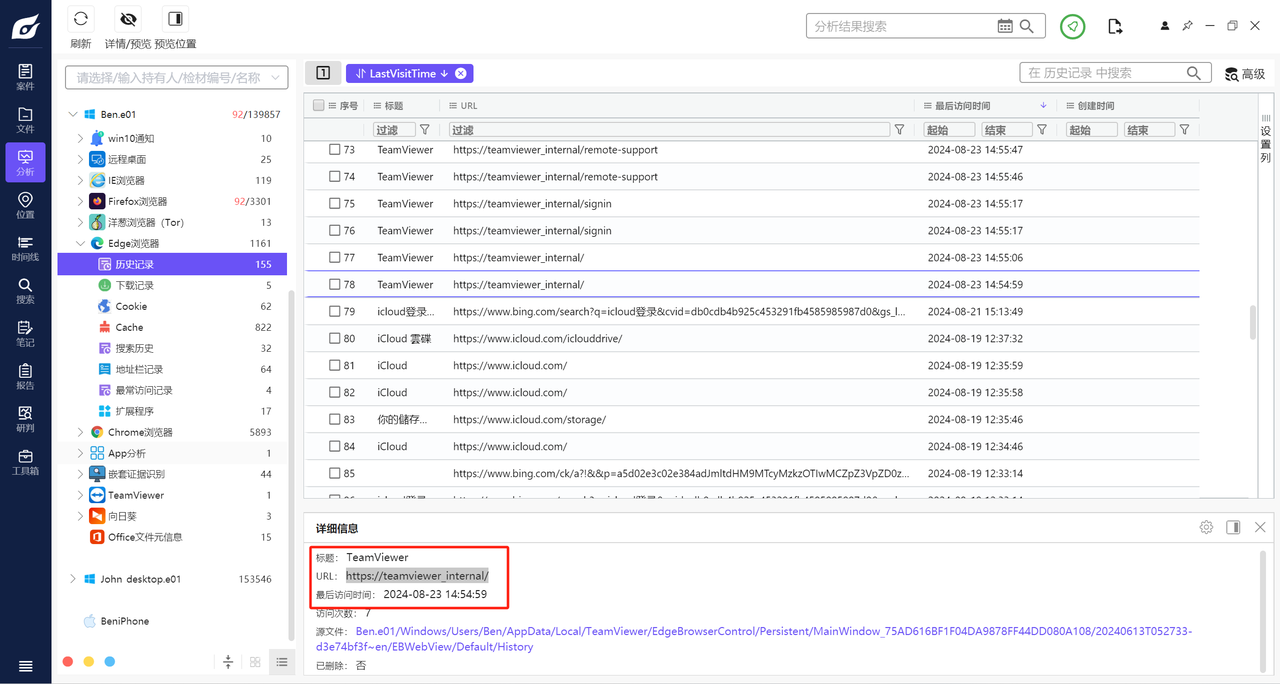Open the 位置 sidebar section
Screen dimensions: 1280x684
pyautogui.click(x=25, y=206)
